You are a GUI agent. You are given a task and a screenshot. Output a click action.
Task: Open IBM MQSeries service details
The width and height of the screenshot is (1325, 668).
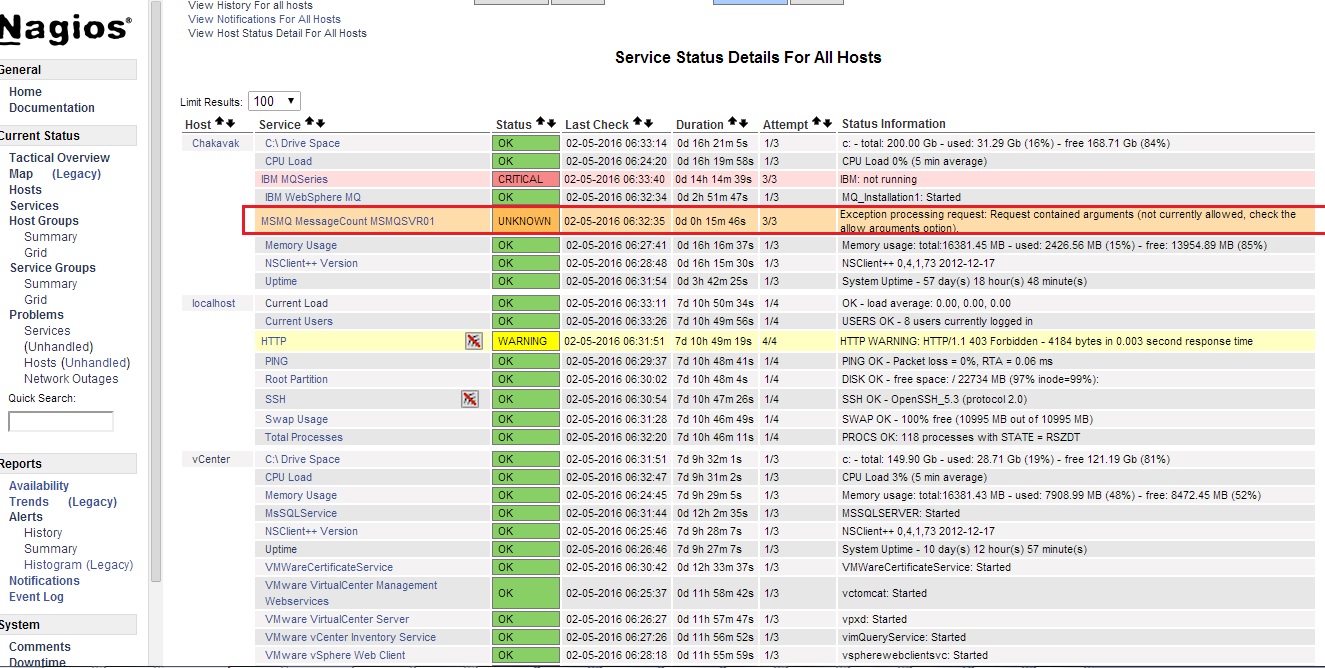pos(294,179)
